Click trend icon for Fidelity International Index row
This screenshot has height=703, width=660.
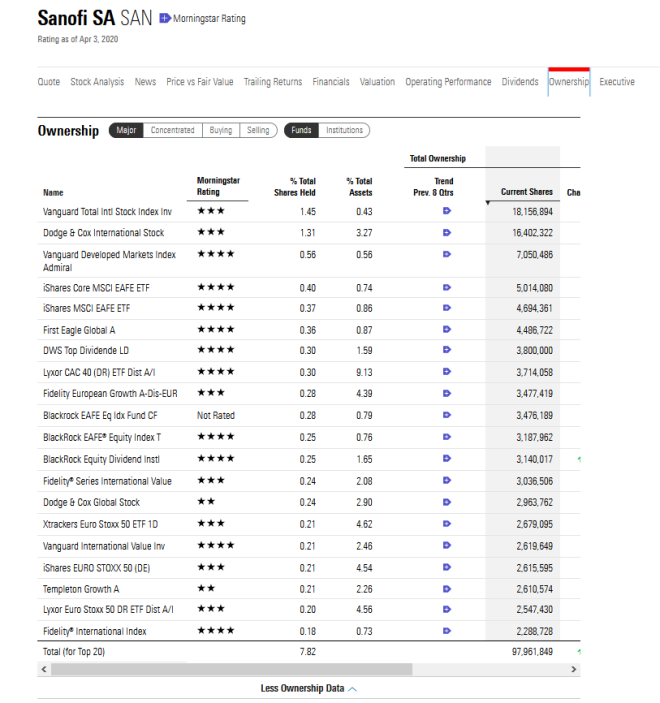click(x=446, y=631)
